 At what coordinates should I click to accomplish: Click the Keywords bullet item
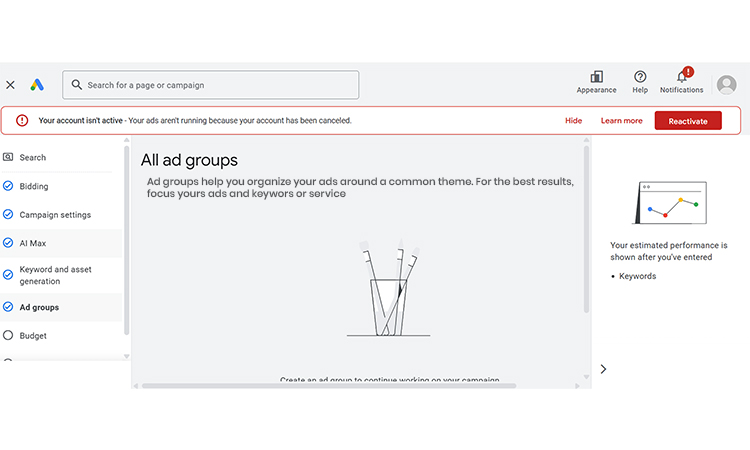[637, 276]
